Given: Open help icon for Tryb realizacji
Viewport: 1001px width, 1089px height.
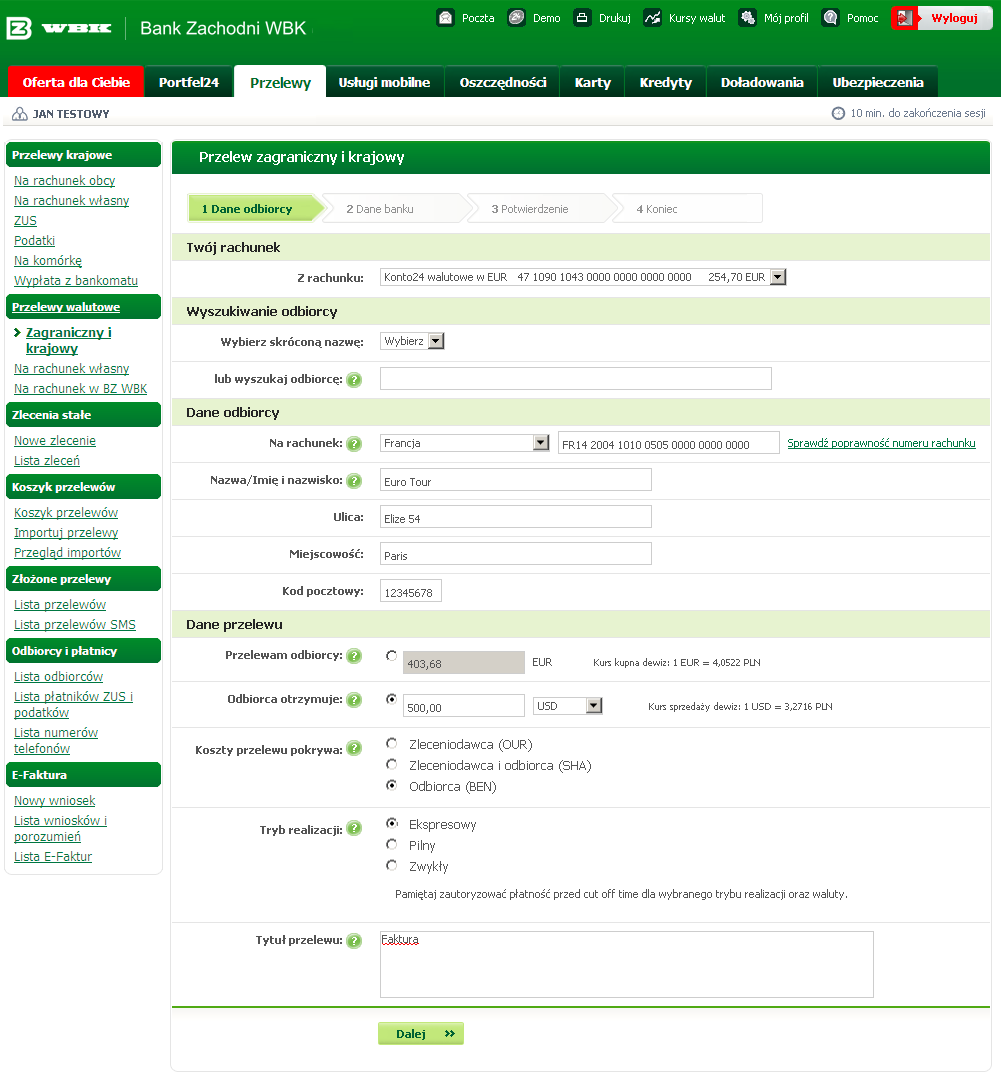Looking at the screenshot, I should click(354, 829).
